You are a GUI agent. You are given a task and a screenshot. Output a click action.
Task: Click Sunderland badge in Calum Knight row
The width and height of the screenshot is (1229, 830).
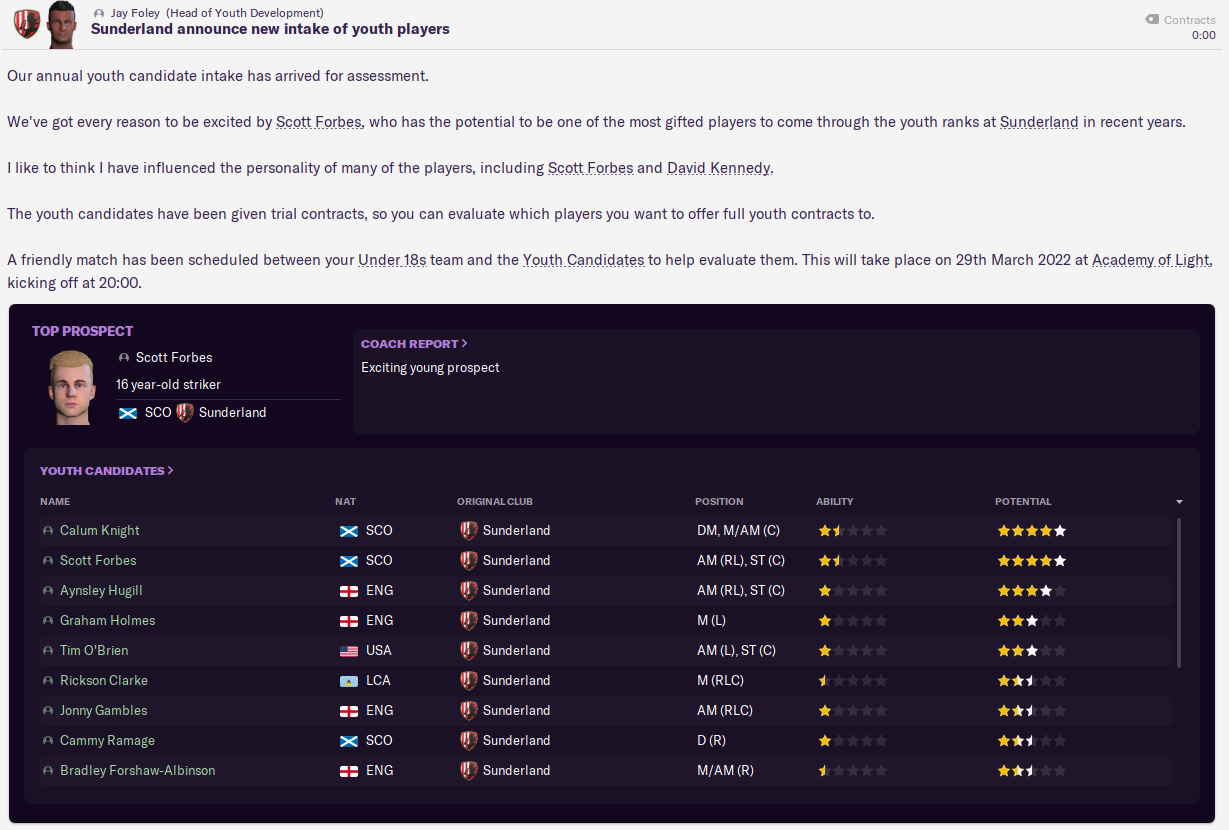pyautogui.click(x=468, y=530)
